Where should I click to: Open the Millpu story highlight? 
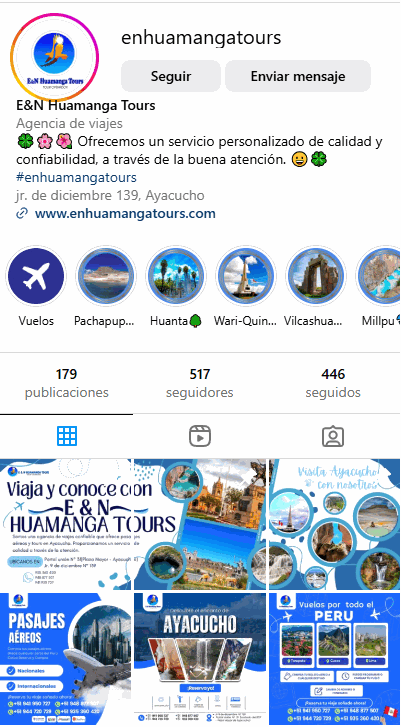click(380, 276)
